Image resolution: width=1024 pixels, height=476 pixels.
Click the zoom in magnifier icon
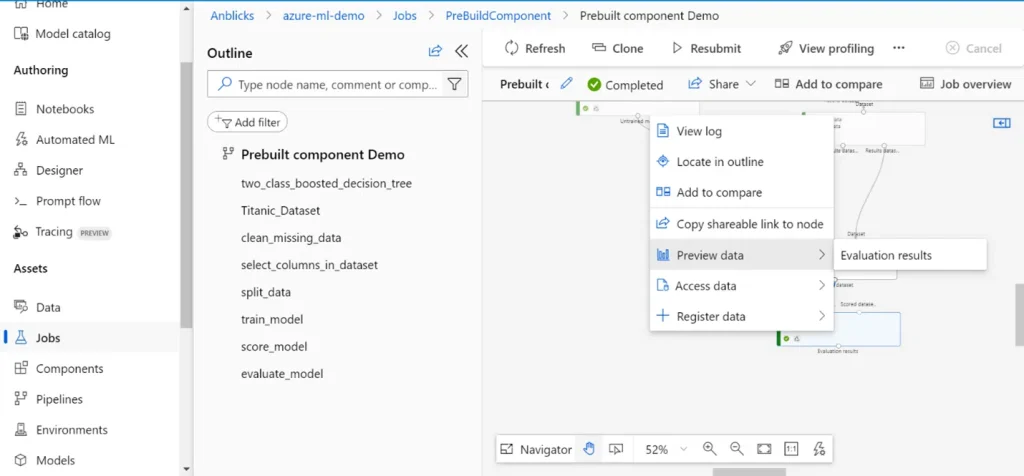click(x=709, y=449)
